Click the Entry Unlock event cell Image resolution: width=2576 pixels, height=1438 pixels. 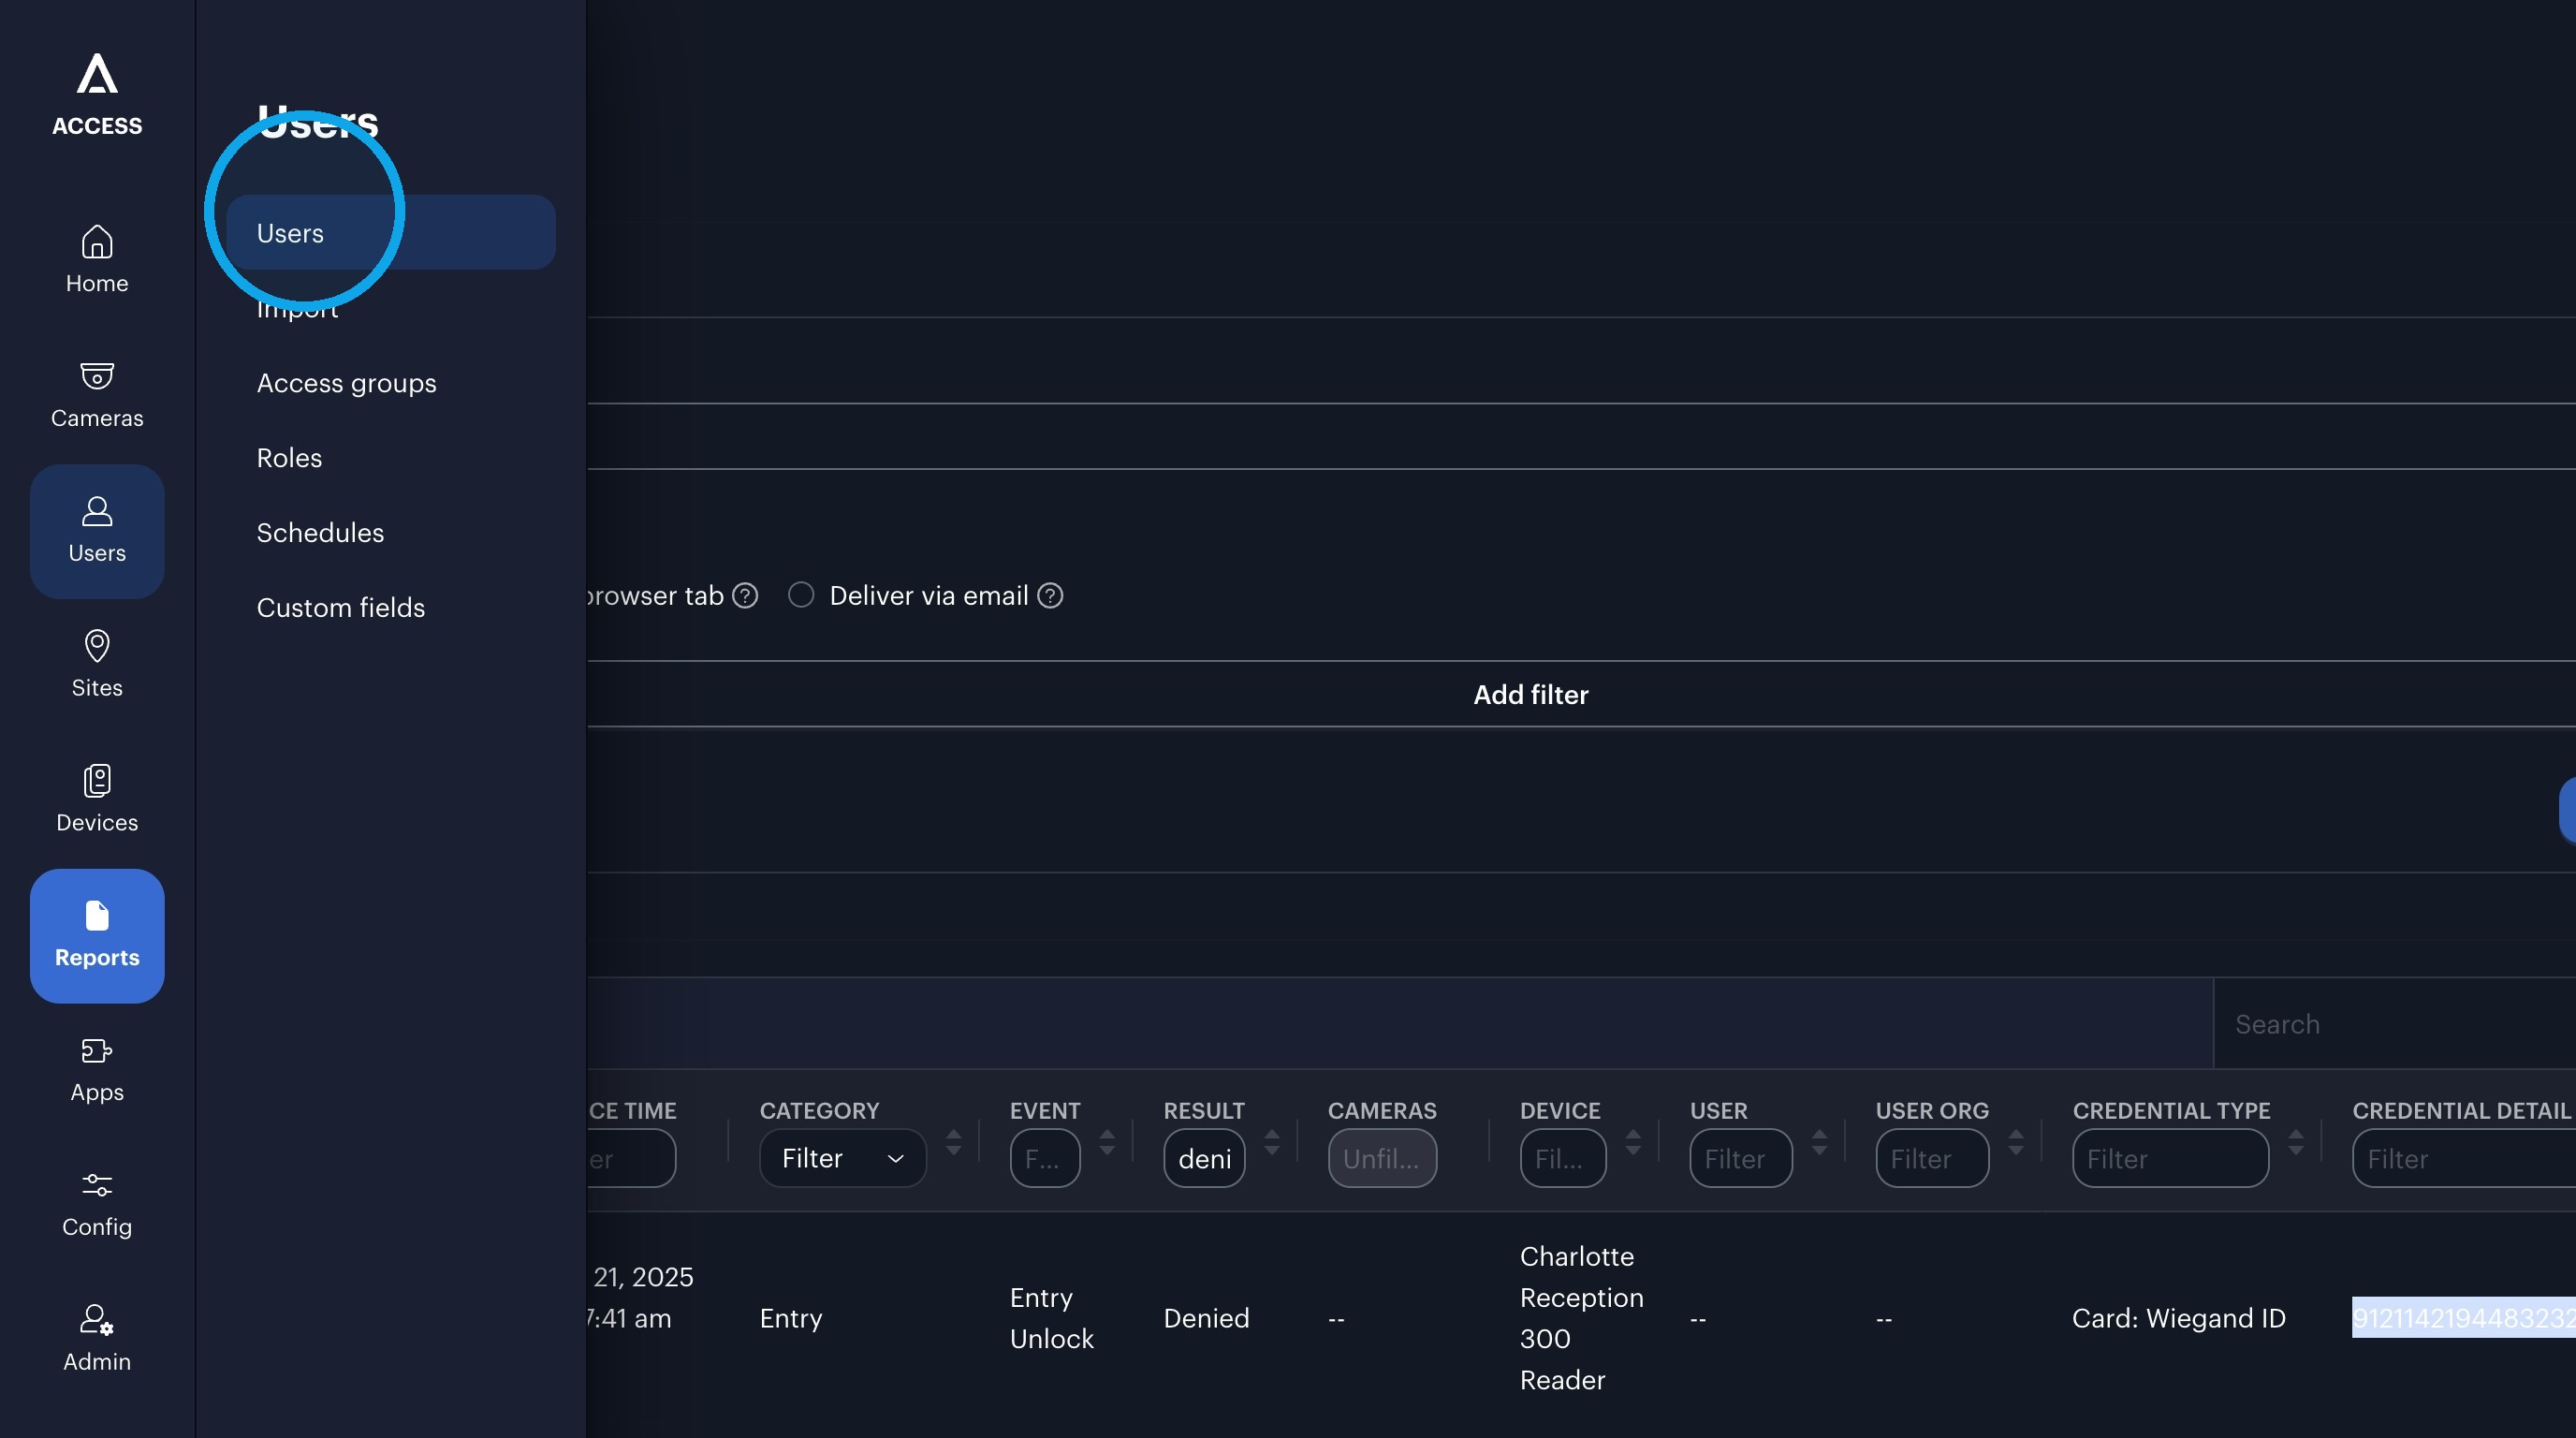[1052, 1318]
